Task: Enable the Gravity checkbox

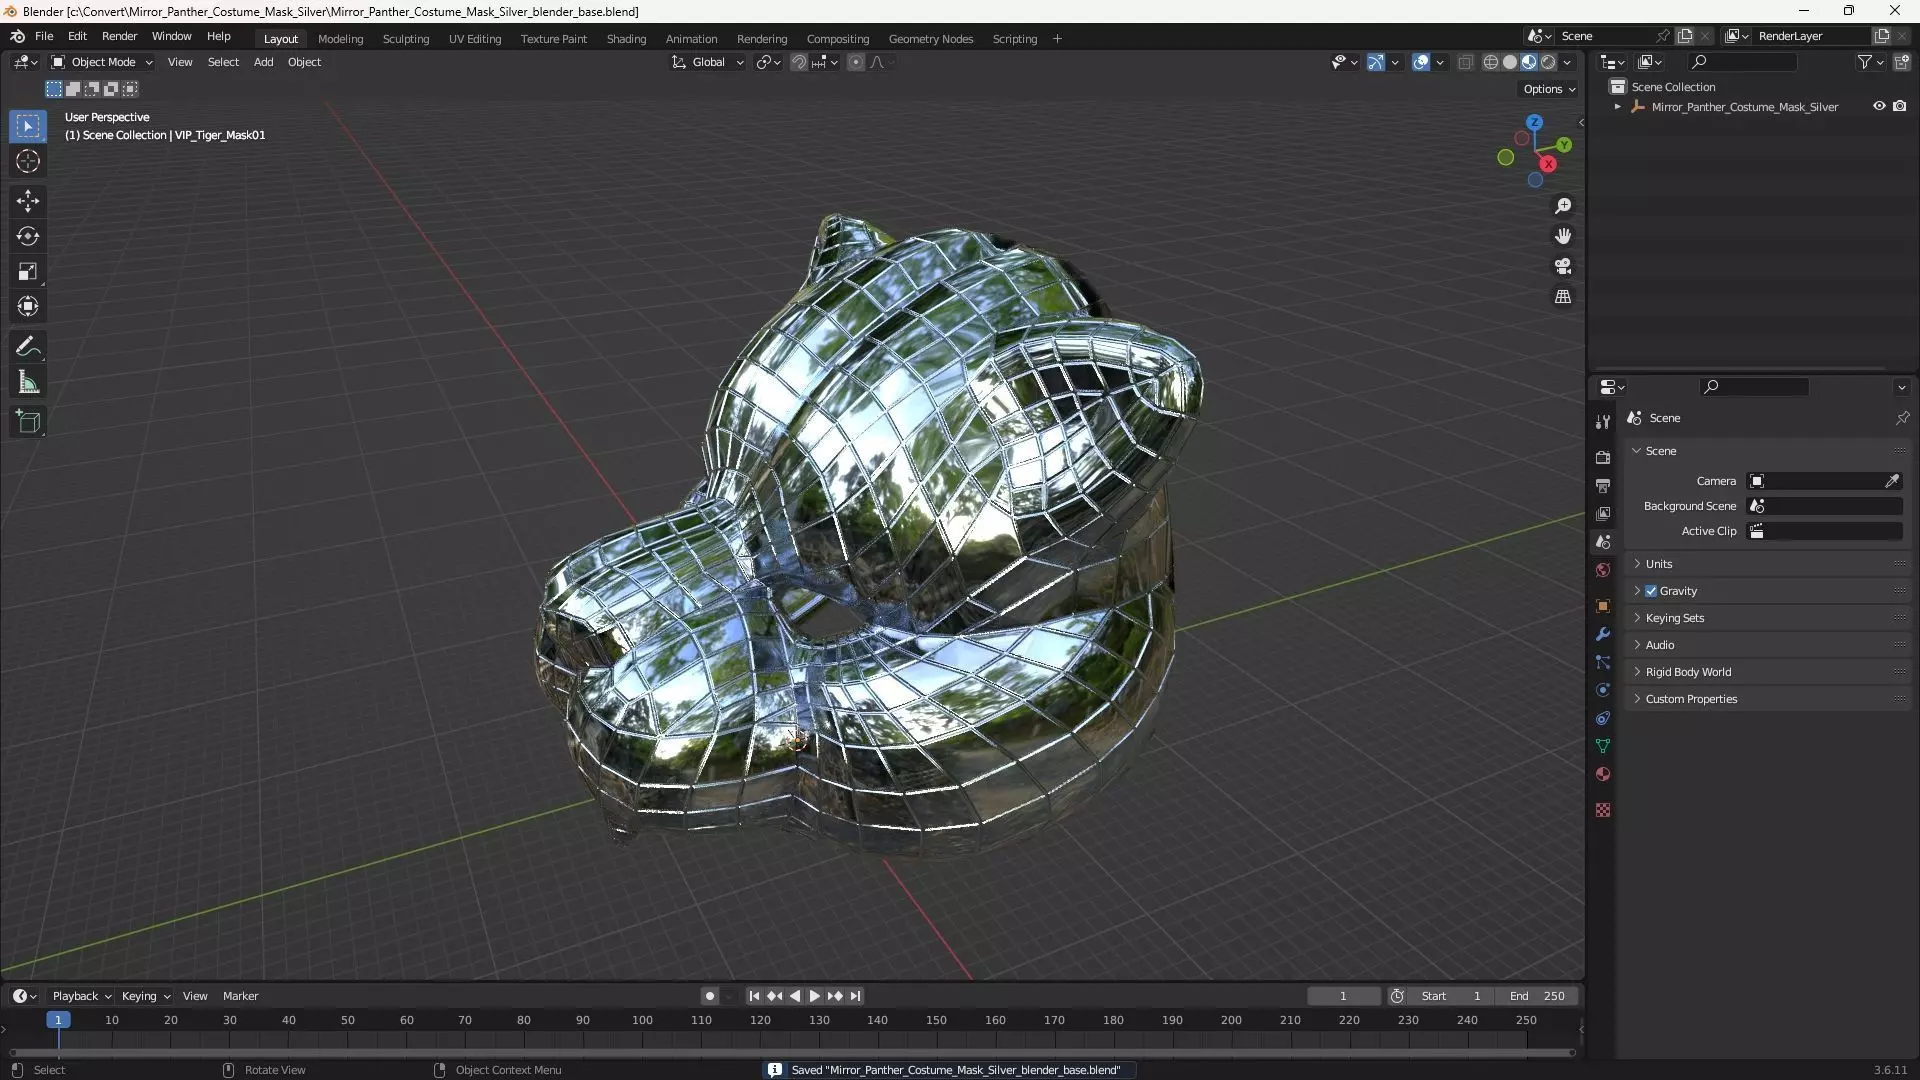Action: click(1651, 591)
